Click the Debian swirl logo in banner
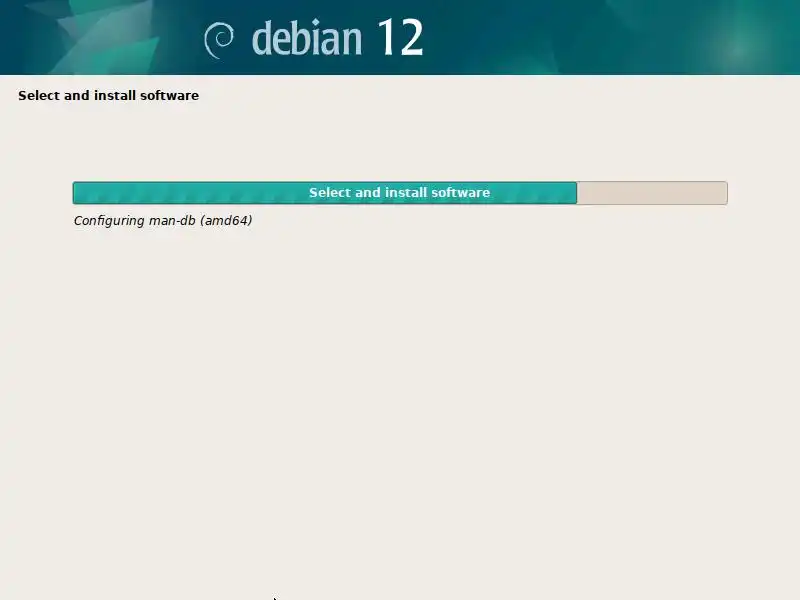The width and height of the screenshot is (800, 600). [219, 40]
